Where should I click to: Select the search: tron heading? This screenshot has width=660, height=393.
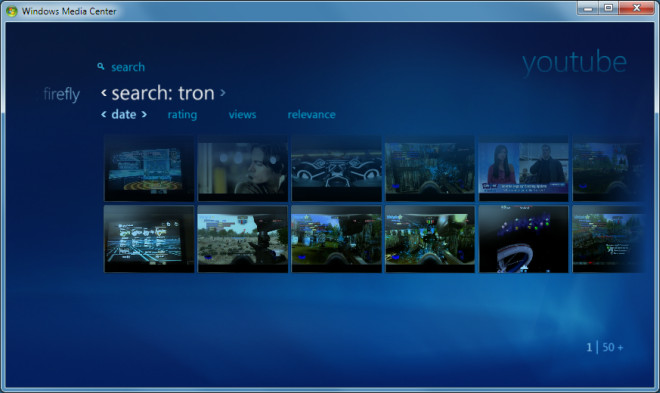tap(163, 93)
